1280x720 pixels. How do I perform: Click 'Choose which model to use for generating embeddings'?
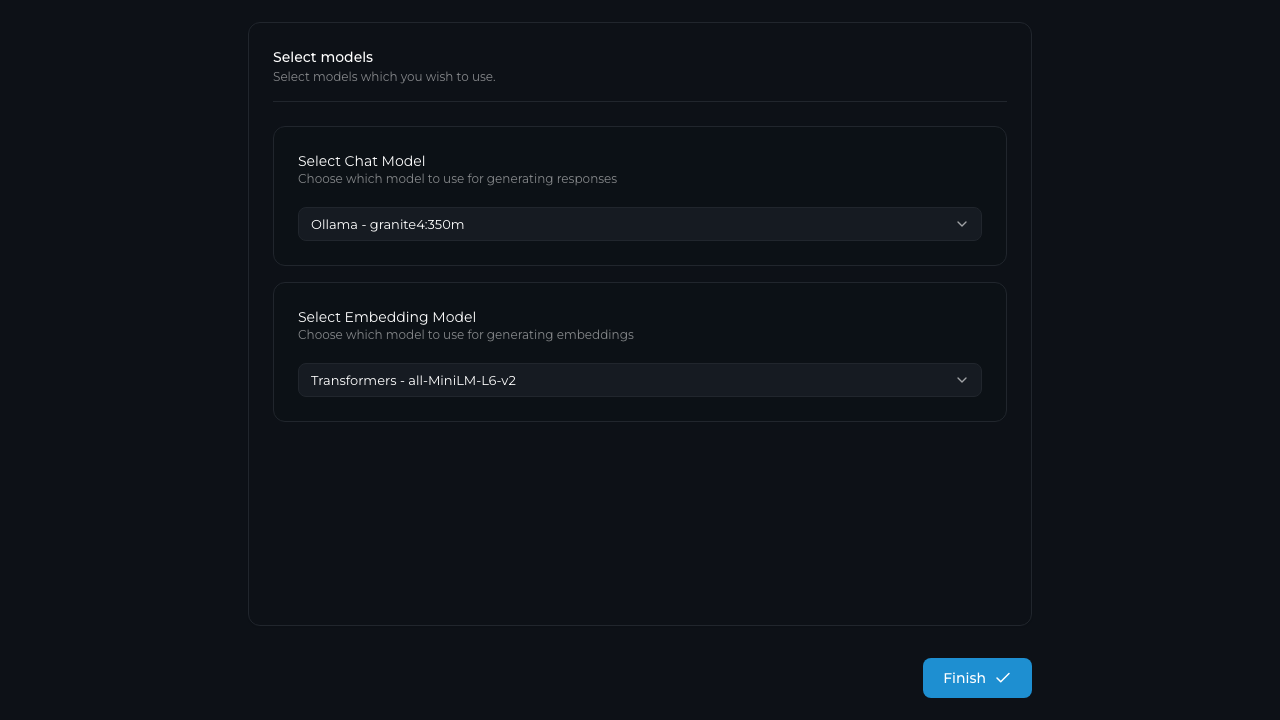click(466, 335)
